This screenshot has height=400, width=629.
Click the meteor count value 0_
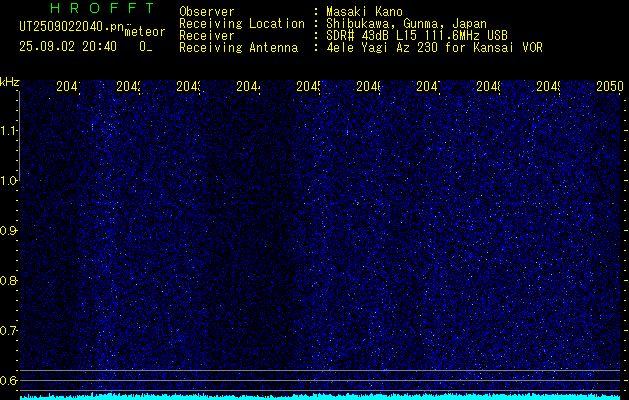tap(146, 47)
